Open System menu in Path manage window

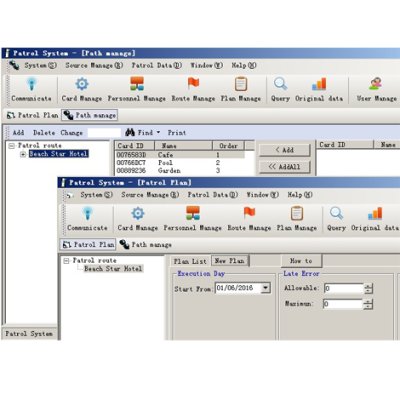point(41,65)
